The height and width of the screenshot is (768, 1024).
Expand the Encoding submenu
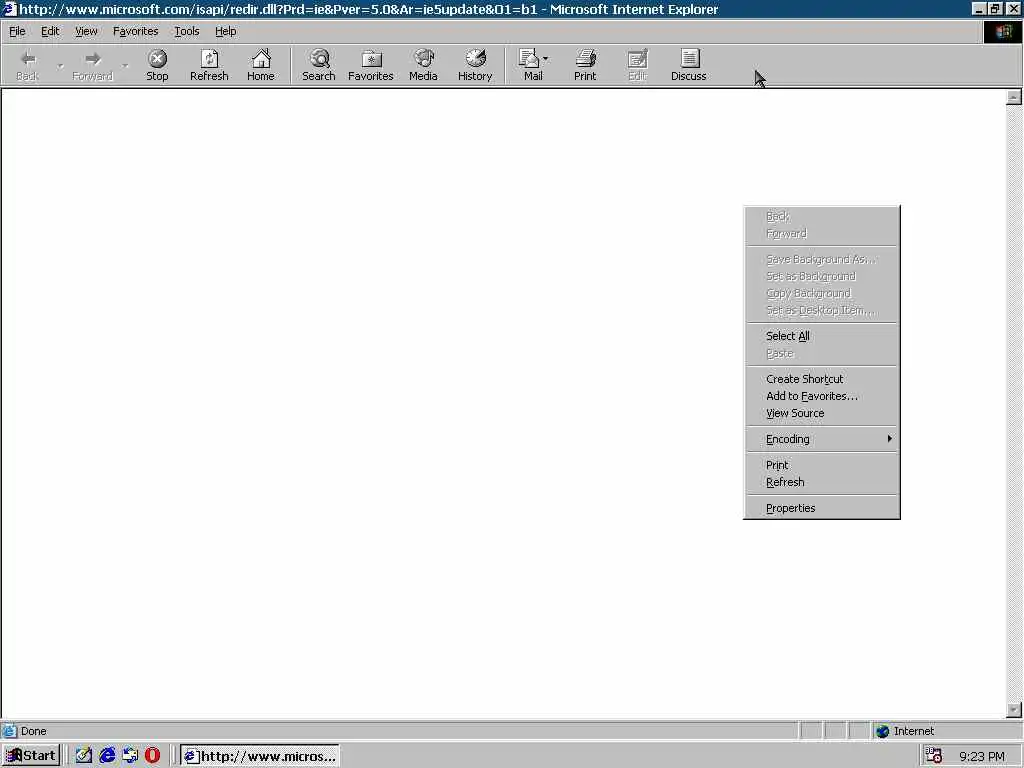click(822, 439)
